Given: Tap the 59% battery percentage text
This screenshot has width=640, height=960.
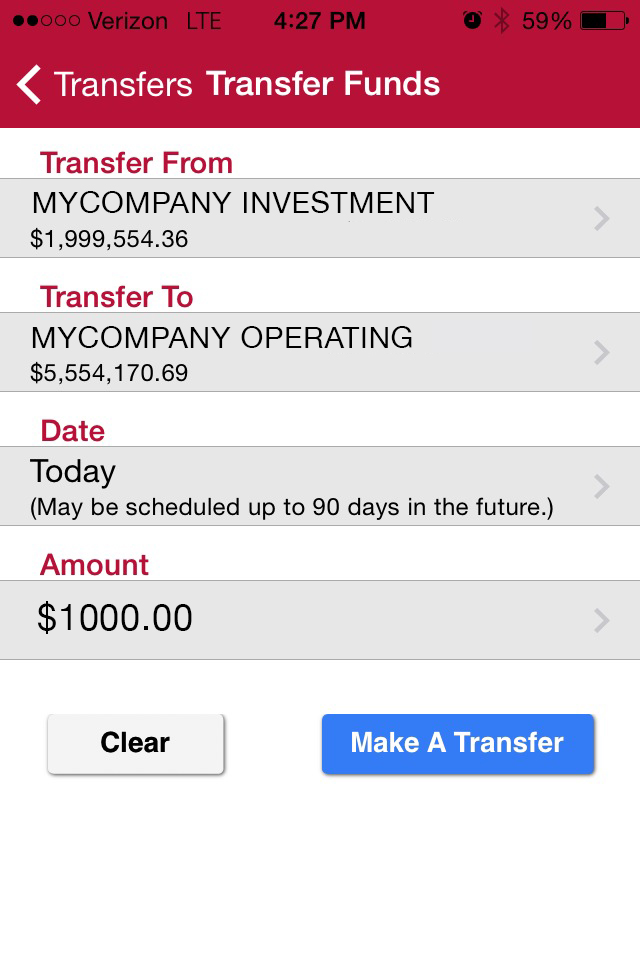Looking at the screenshot, I should coord(546,21).
